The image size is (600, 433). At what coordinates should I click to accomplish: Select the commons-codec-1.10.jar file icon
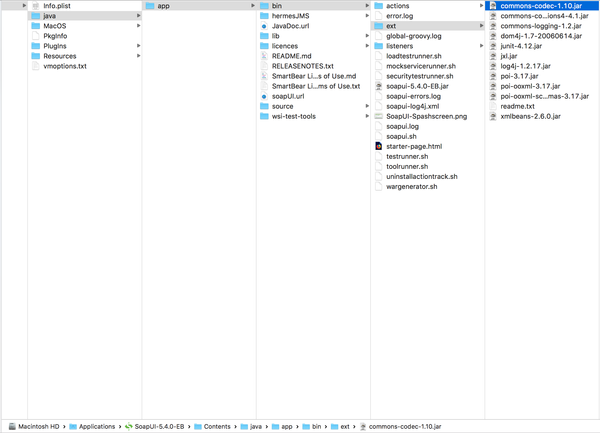(x=493, y=6)
